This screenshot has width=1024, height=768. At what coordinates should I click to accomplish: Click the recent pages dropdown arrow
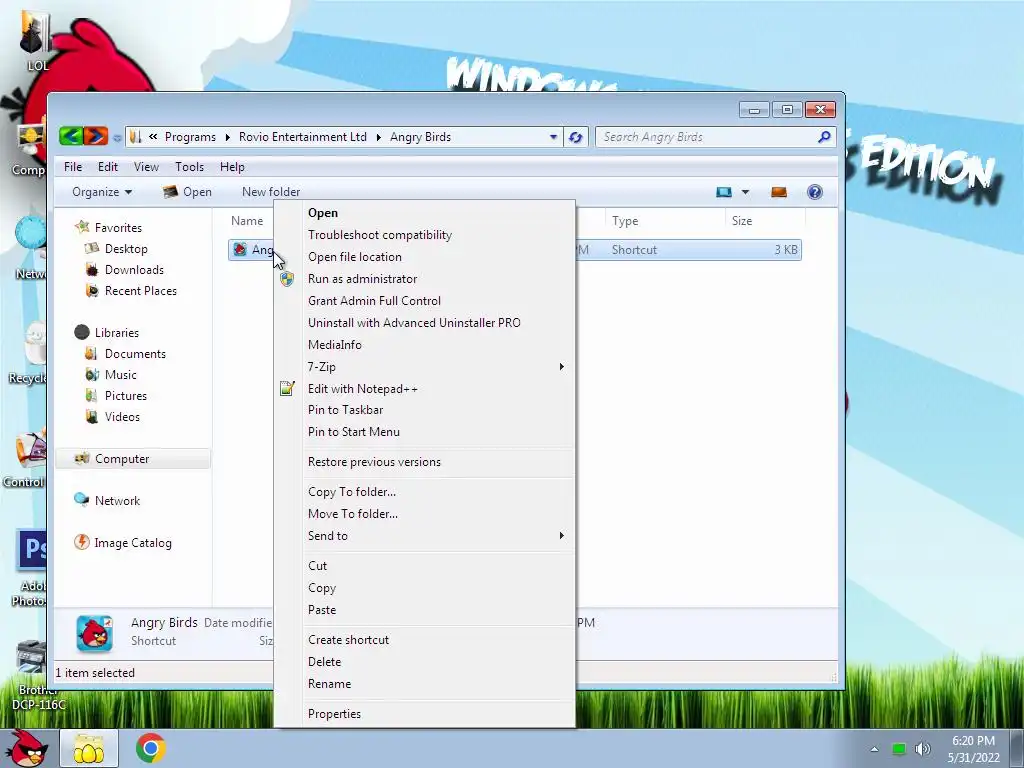click(x=117, y=138)
